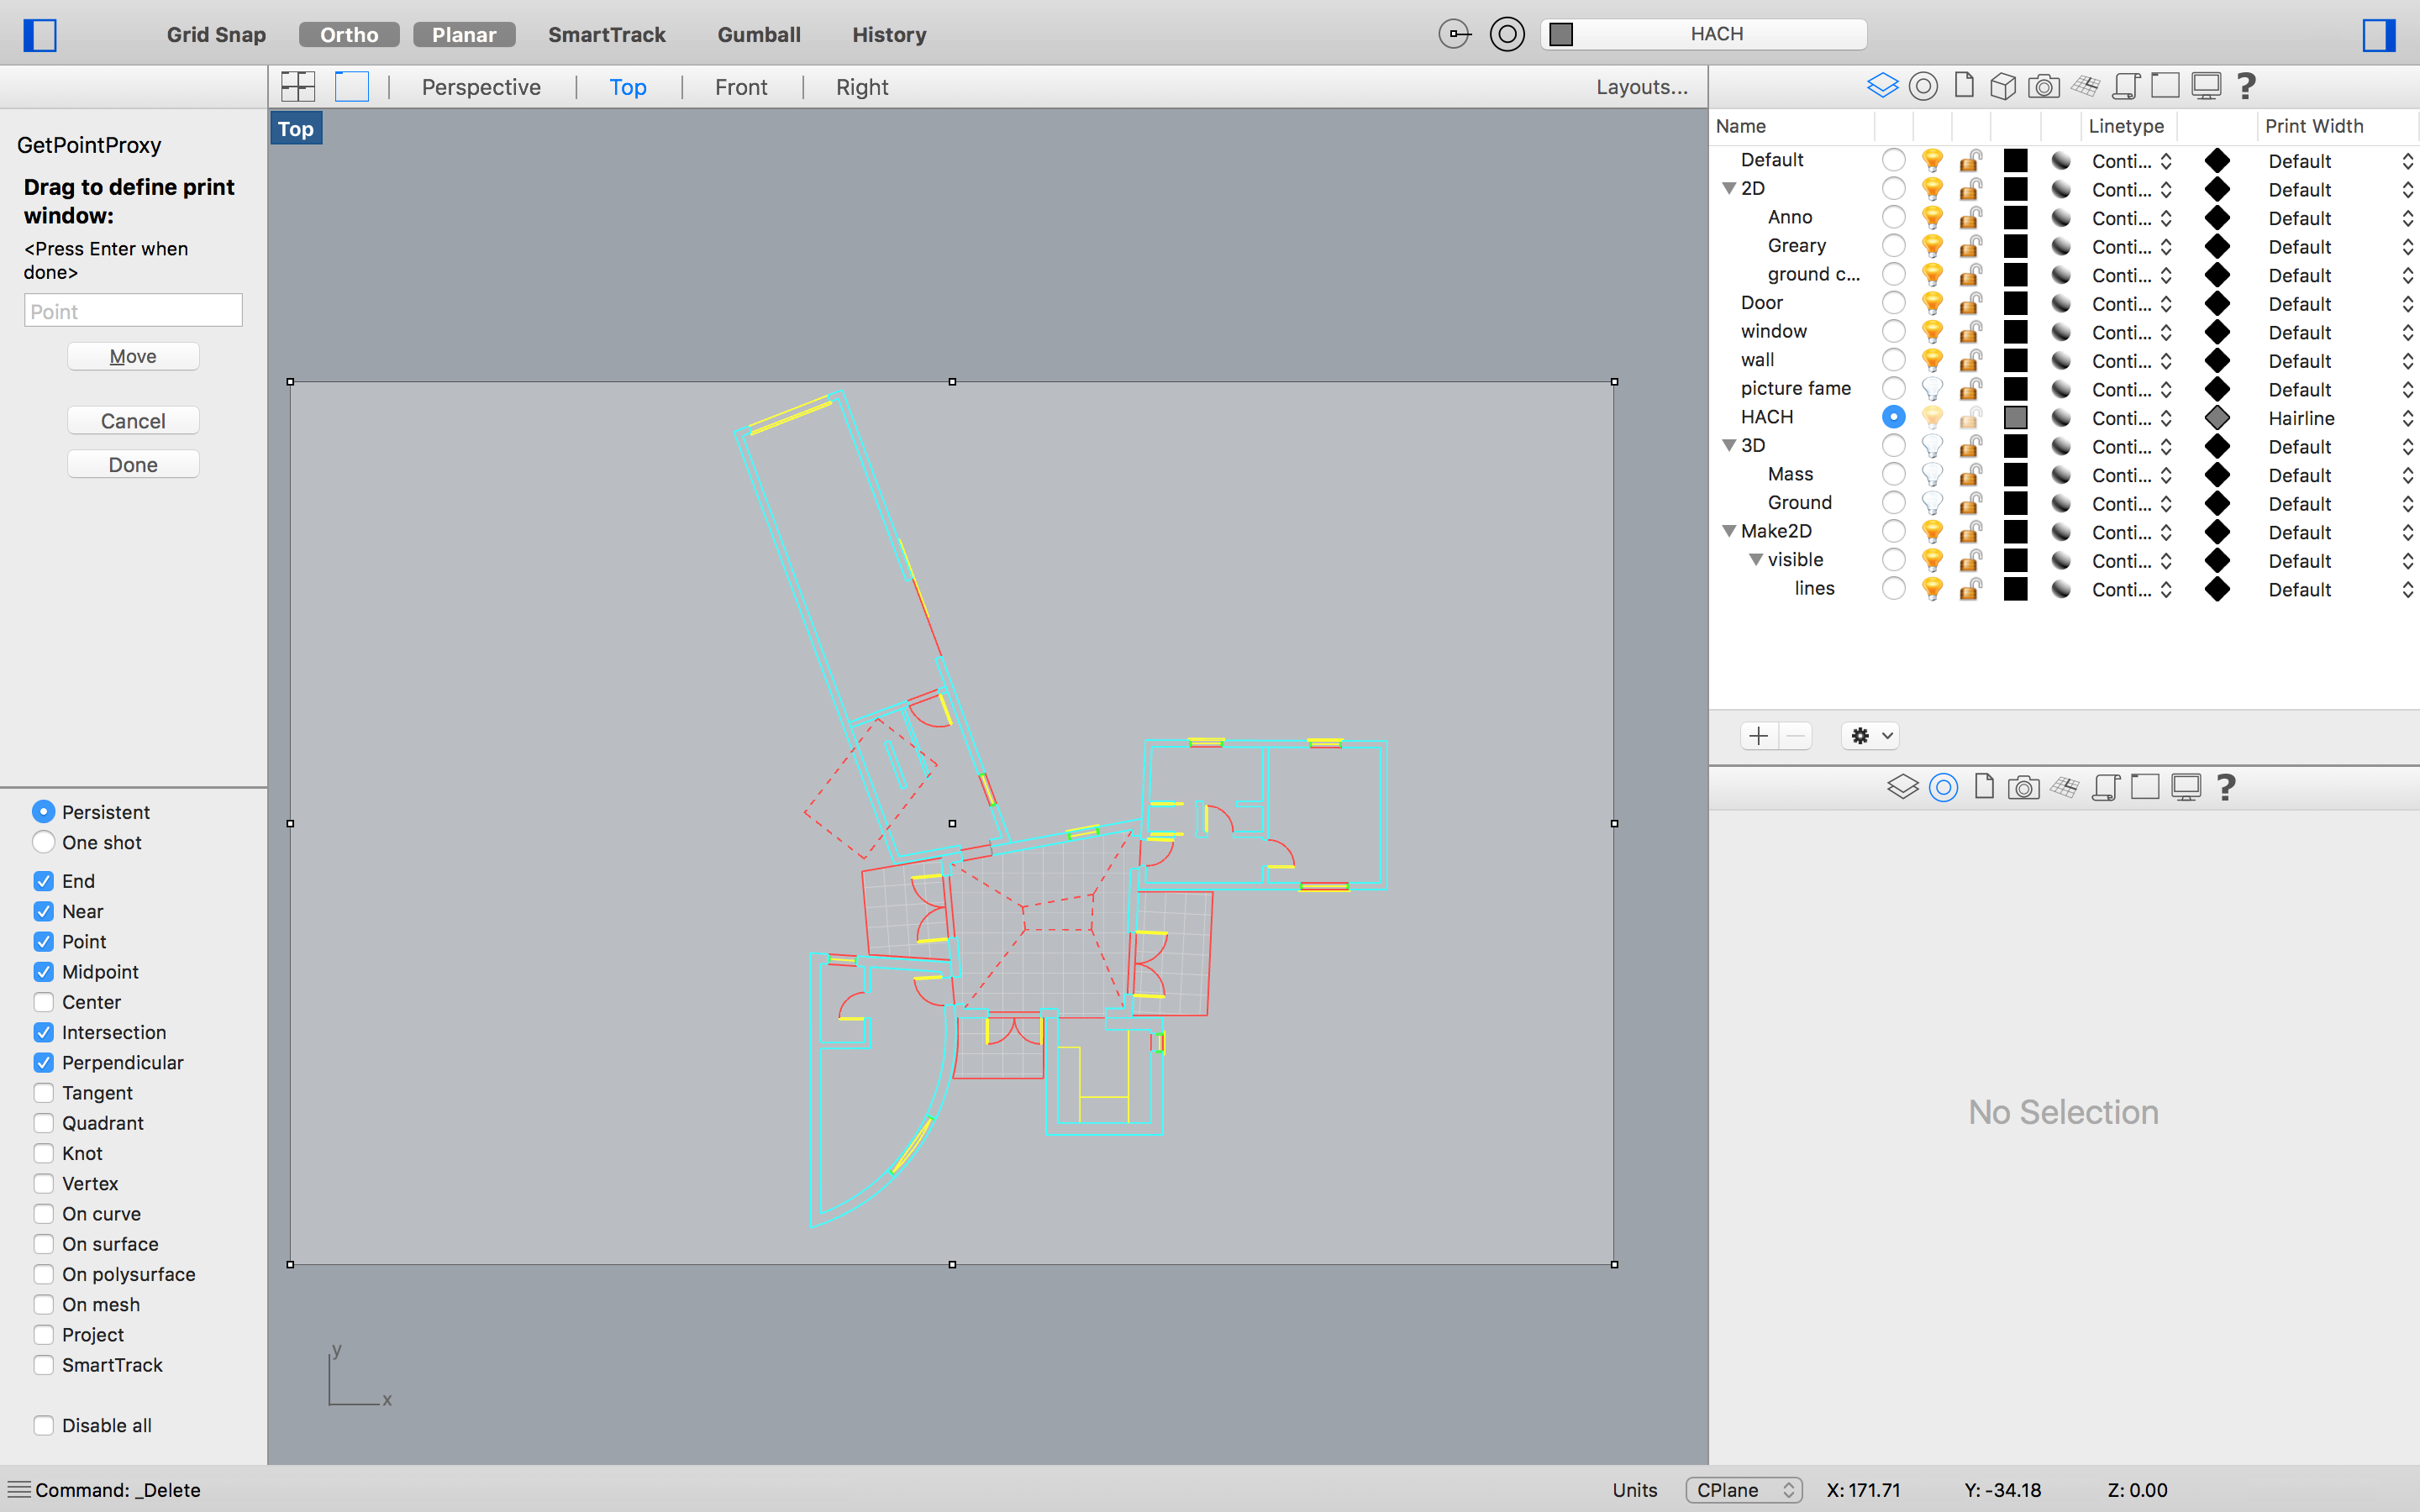2420x1512 pixels.
Task: Collapse the 3D layer group
Action: [1728, 445]
